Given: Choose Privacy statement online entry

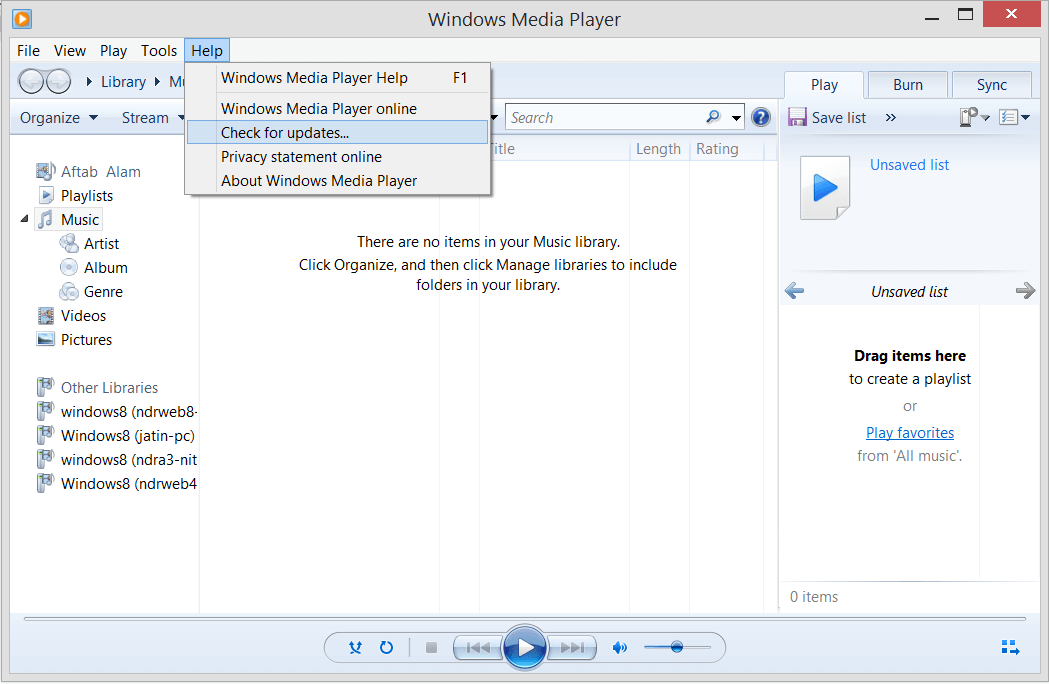Looking at the screenshot, I should point(338,157).
